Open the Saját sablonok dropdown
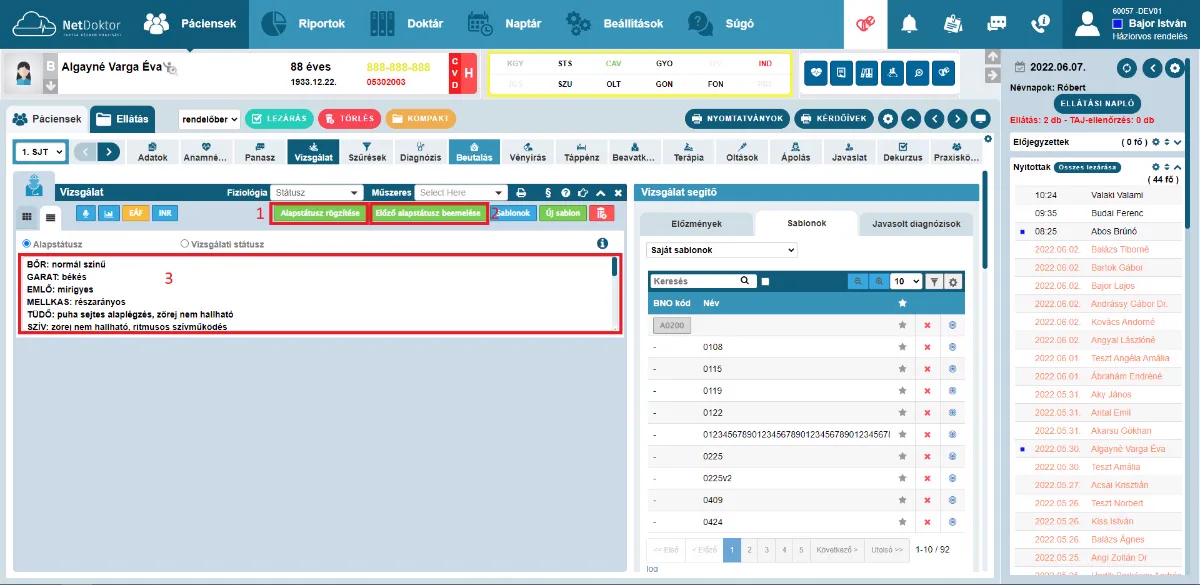 tap(722, 250)
